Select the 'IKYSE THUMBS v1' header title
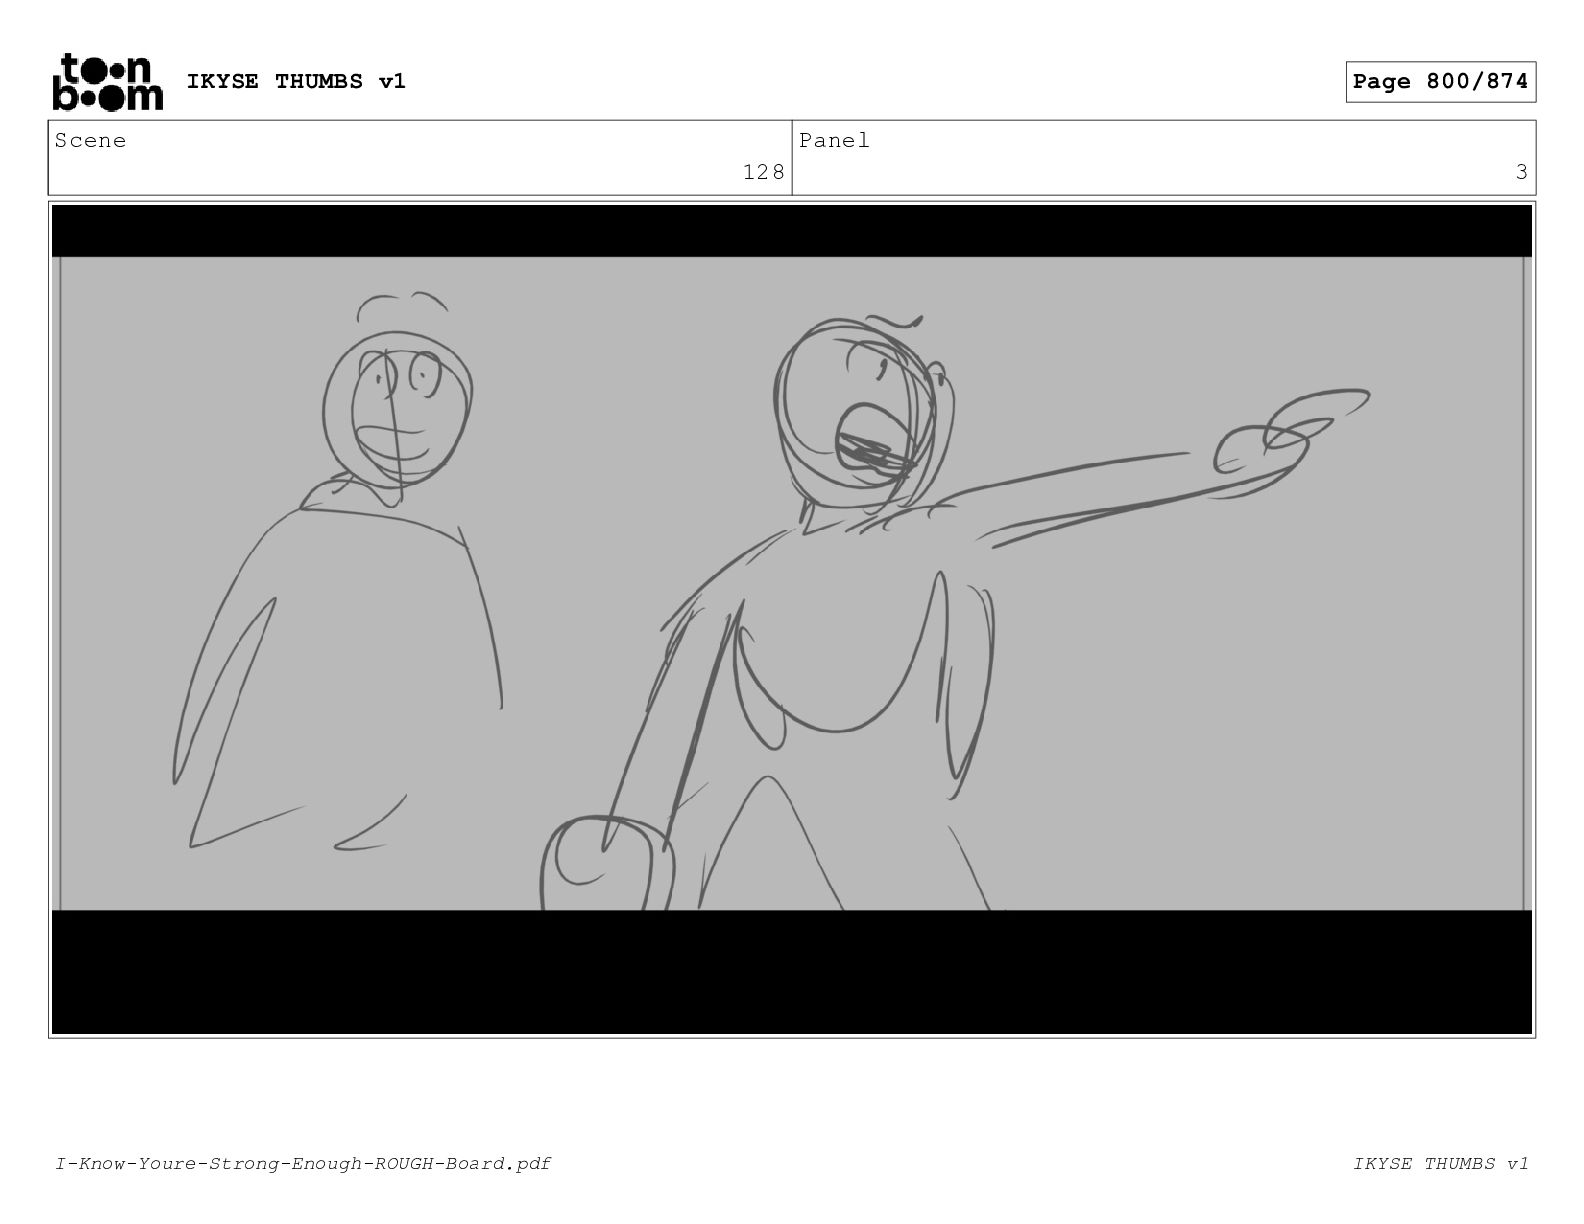Screen dimensions: 1584x1224 point(296,81)
